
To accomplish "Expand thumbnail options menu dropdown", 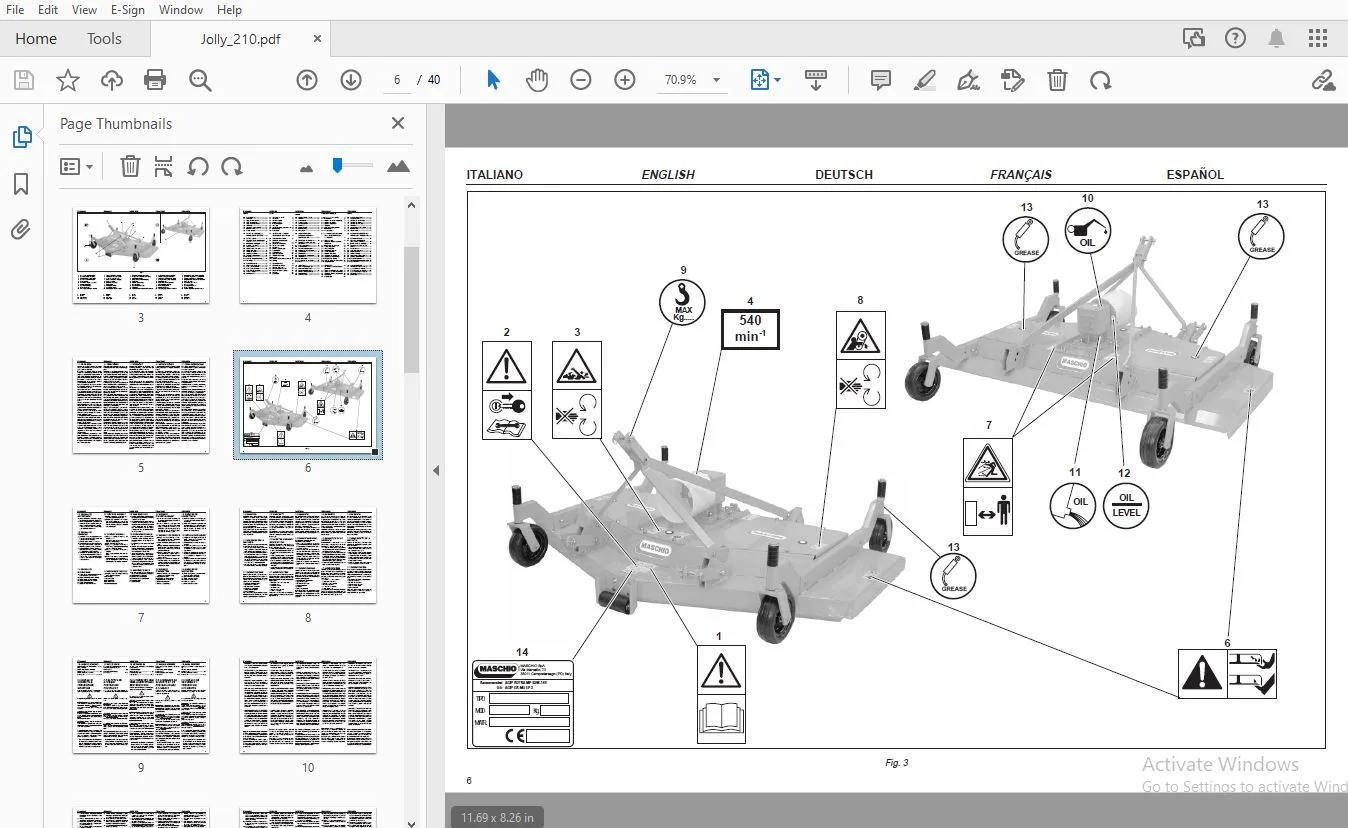I will [77, 166].
